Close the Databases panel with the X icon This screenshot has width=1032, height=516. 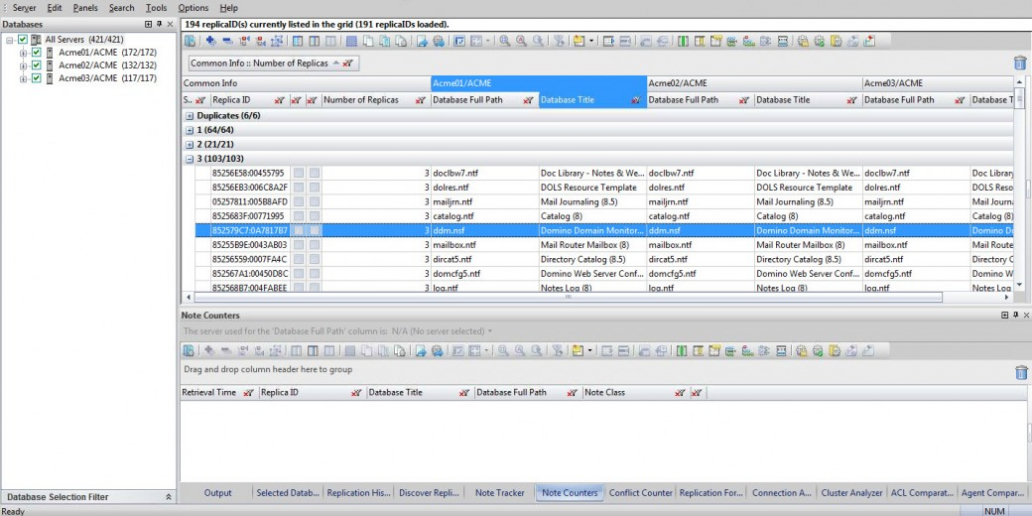point(170,24)
